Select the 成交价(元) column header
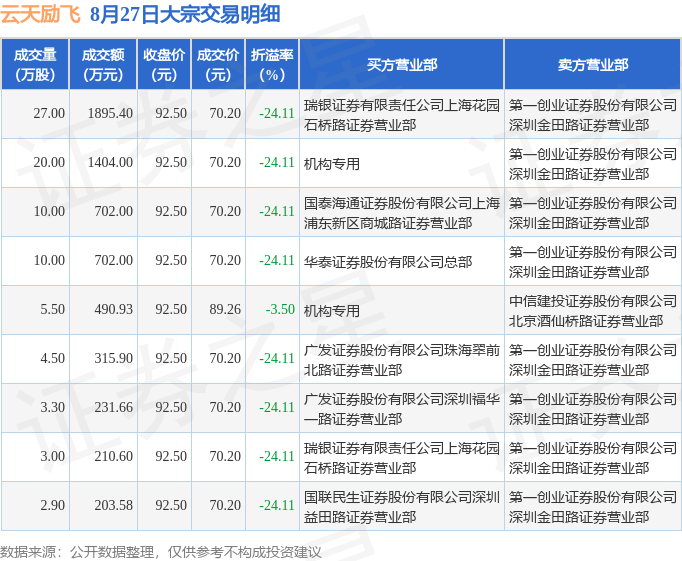This screenshot has width=682, height=561. click(x=218, y=64)
